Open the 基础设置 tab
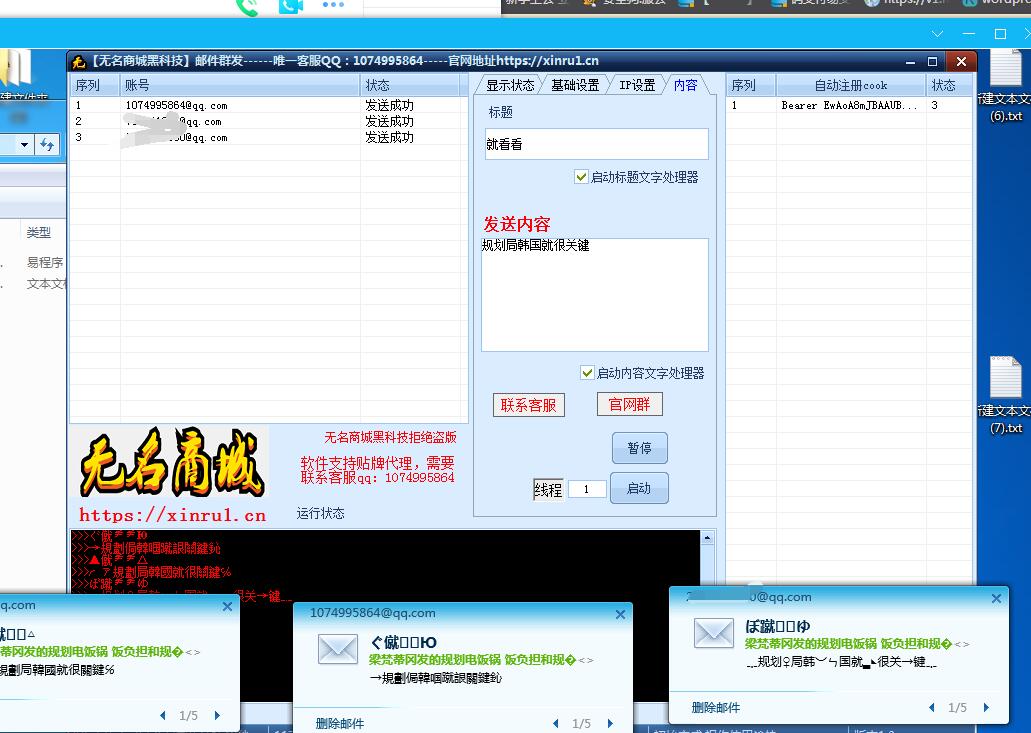 click(x=575, y=85)
